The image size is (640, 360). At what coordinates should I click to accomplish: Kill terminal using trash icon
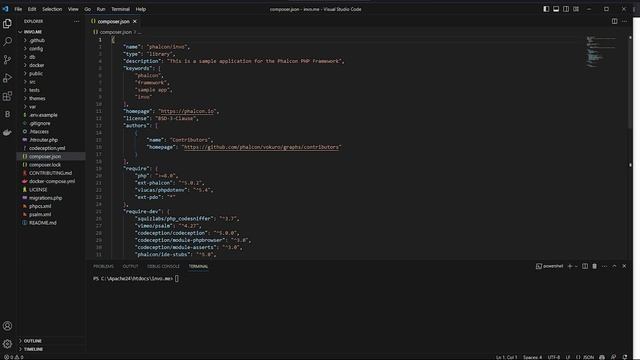pyautogui.click(x=594, y=266)
